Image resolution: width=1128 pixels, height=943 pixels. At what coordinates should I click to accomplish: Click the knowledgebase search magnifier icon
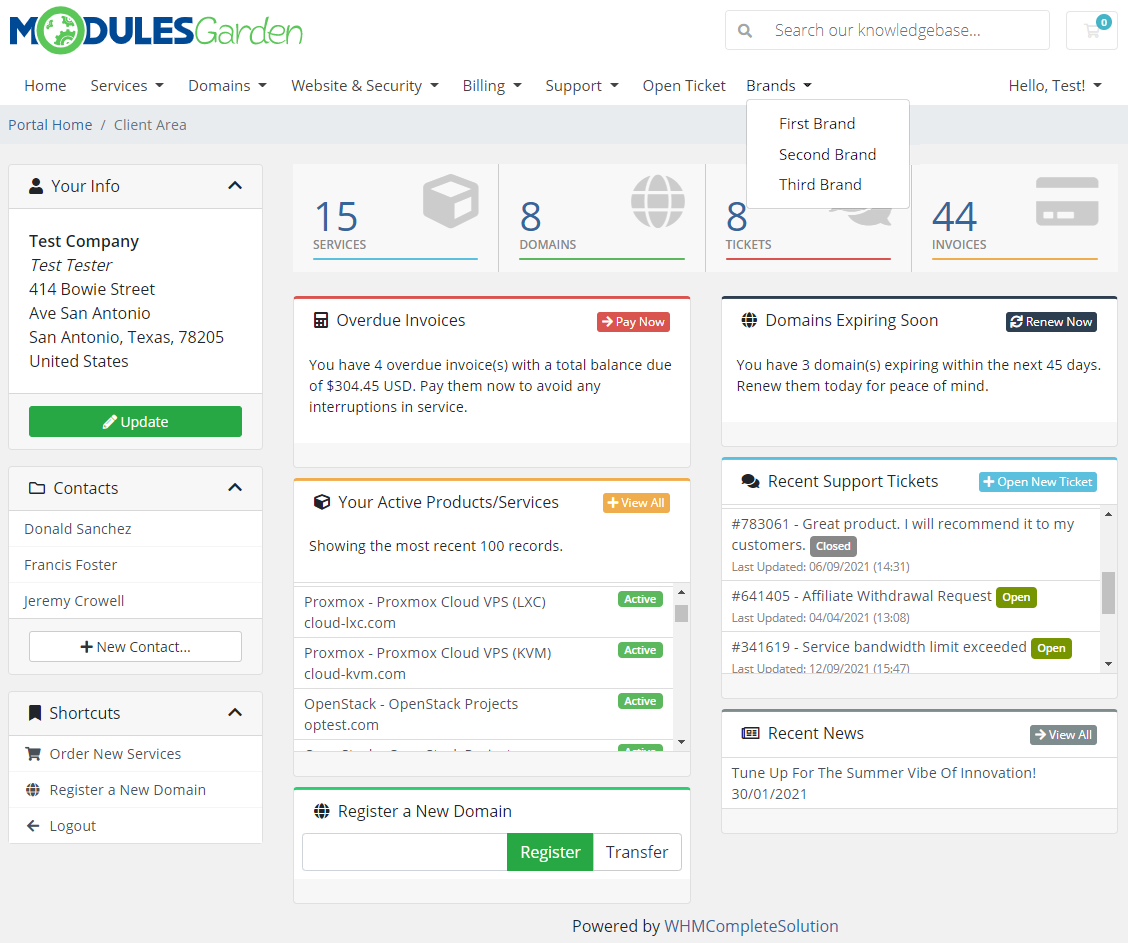click(745, 31)
